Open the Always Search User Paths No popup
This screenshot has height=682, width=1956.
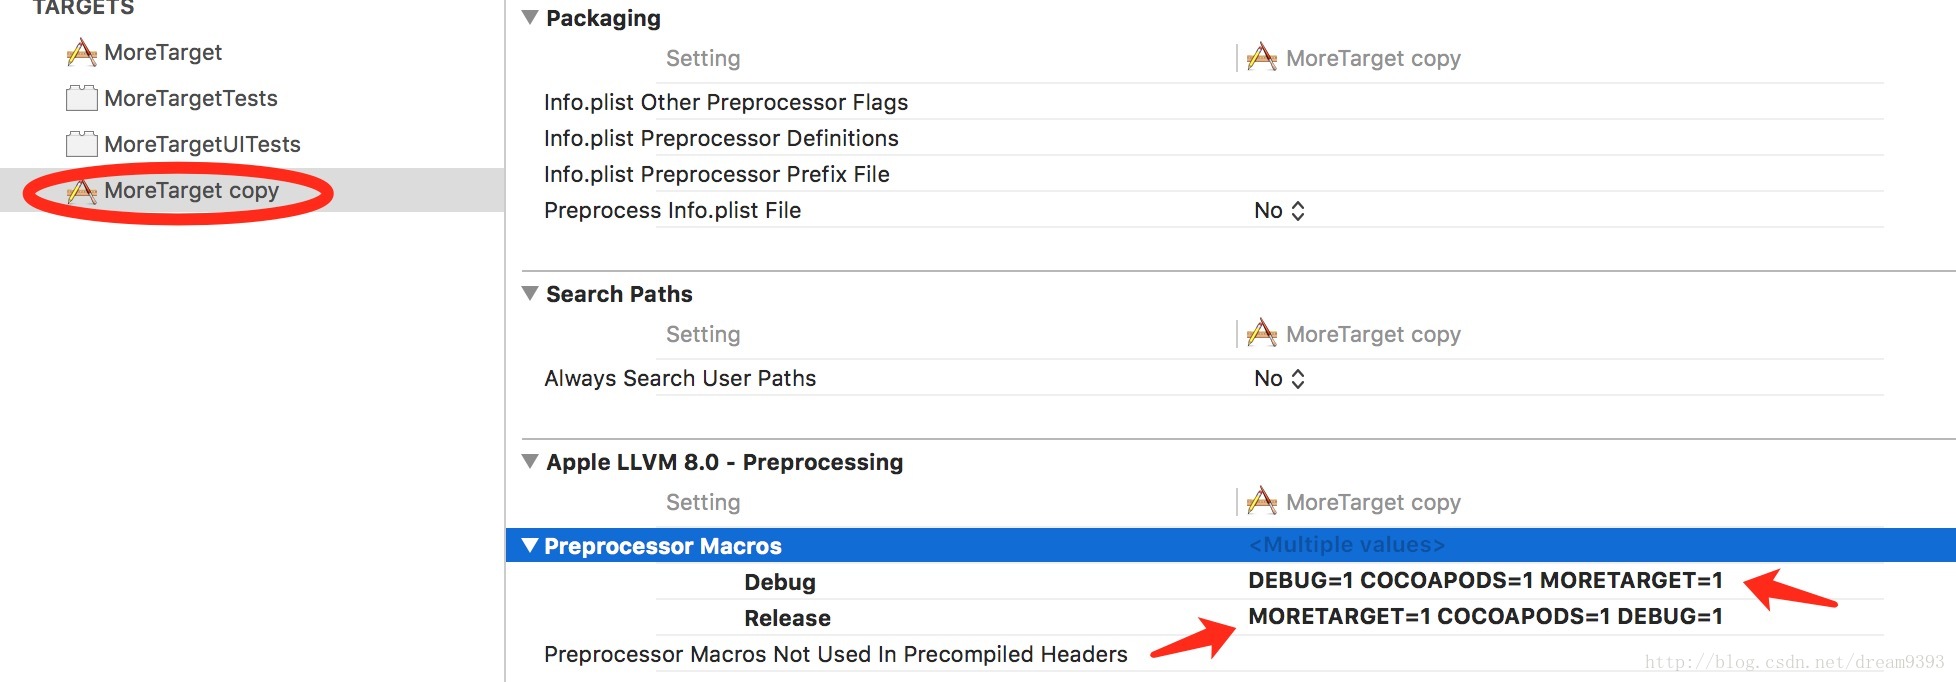[1280, 378]
